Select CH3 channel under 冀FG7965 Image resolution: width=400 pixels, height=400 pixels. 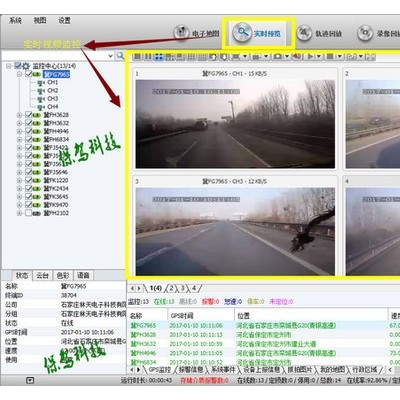click(x=53, y=99)
